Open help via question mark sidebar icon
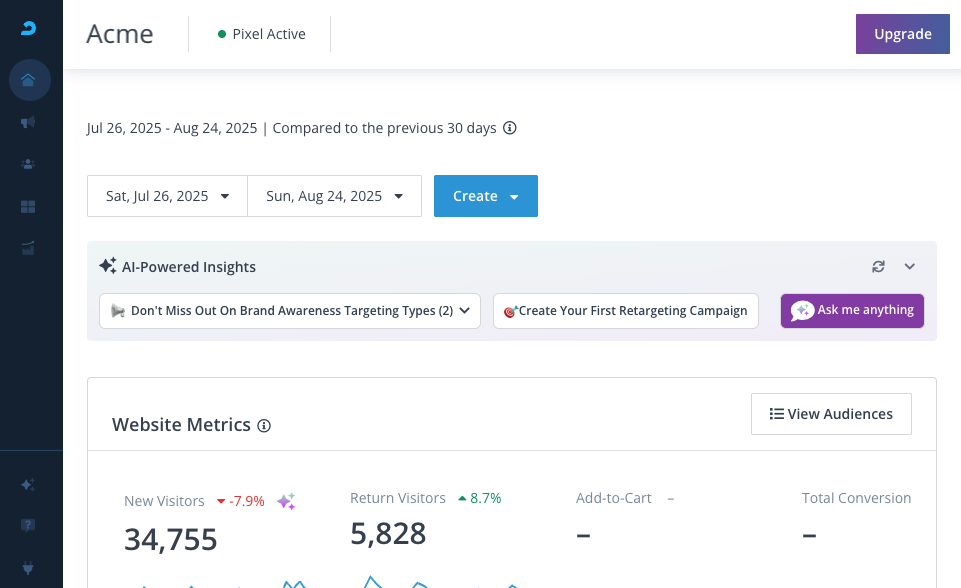Viewport: 961px width, 588px height. (29, 526)
